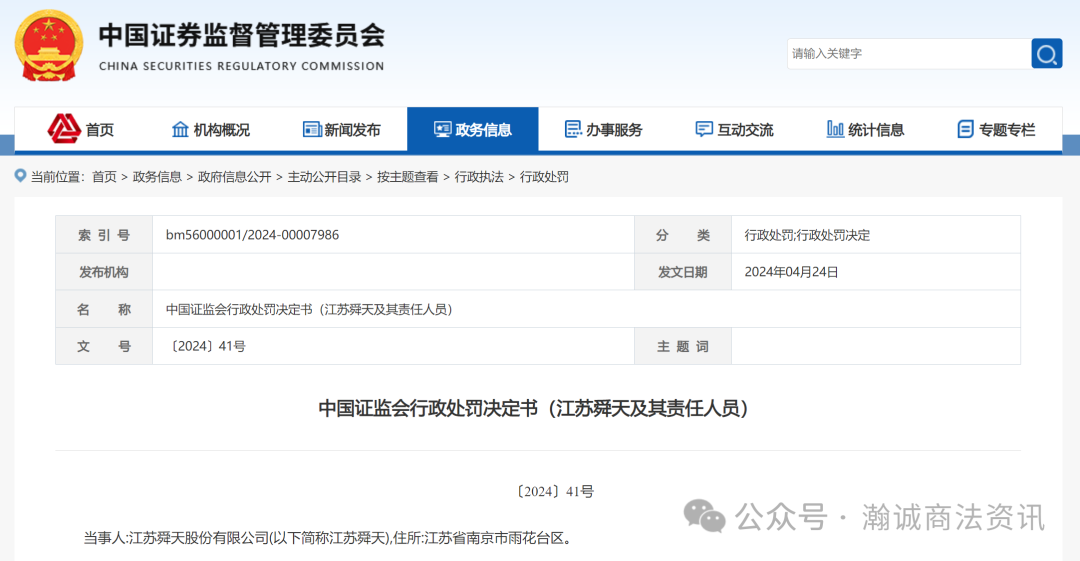Image resolution: width=1080 pixels, height=561 pixels.
Task: Open the 新闻发布 navigation tab
Action: coord(342,130)
